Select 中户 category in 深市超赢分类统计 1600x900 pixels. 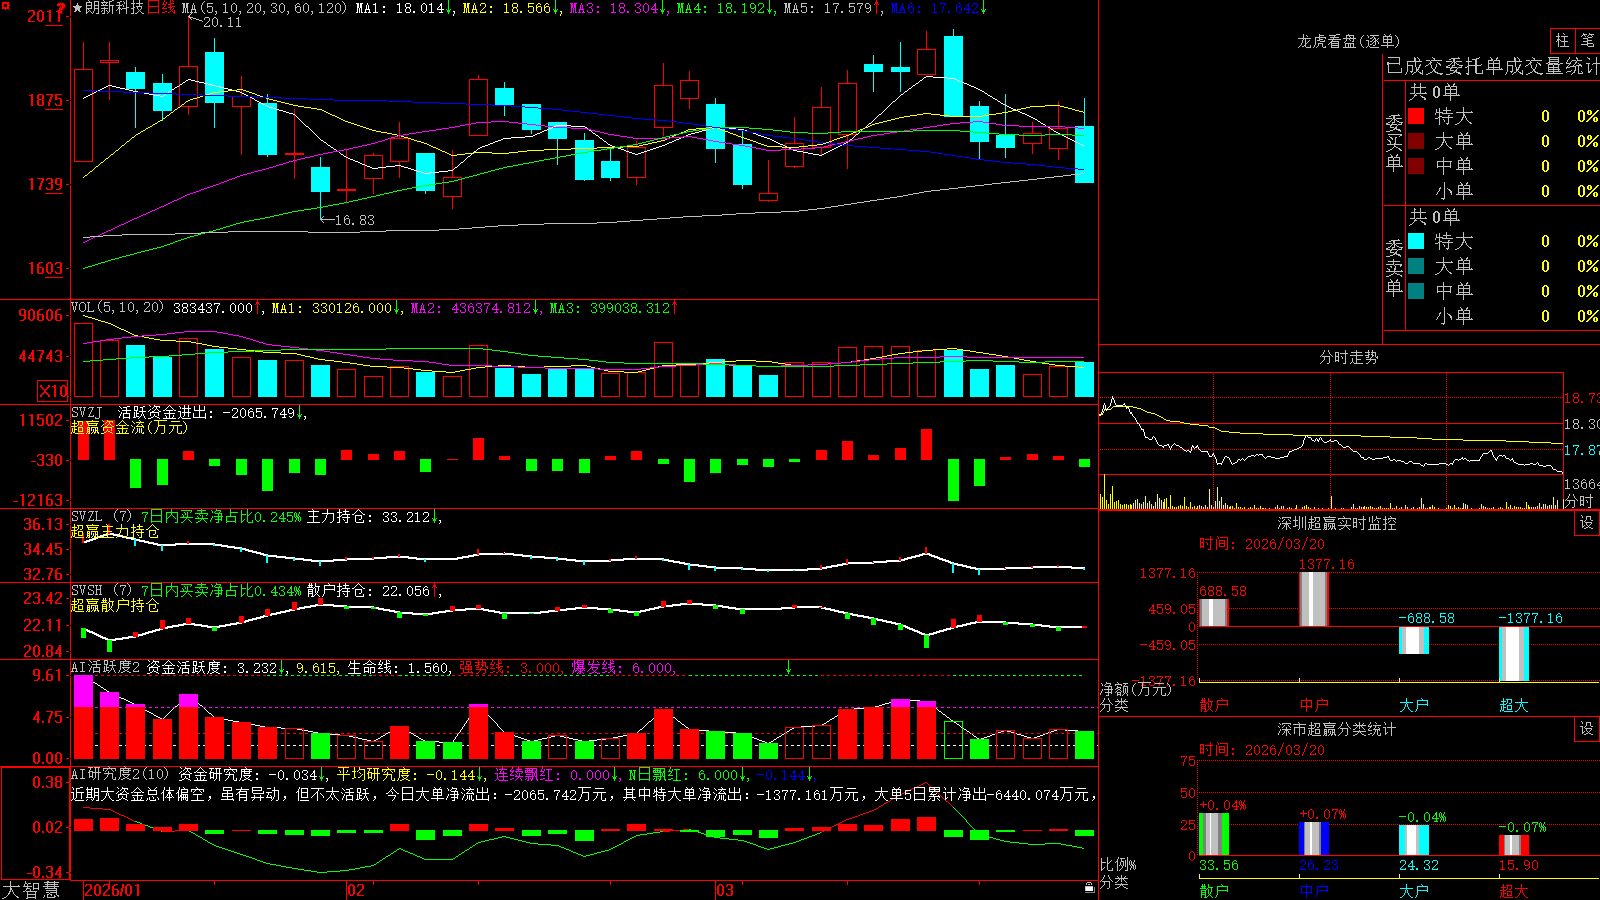[1314, 890]
